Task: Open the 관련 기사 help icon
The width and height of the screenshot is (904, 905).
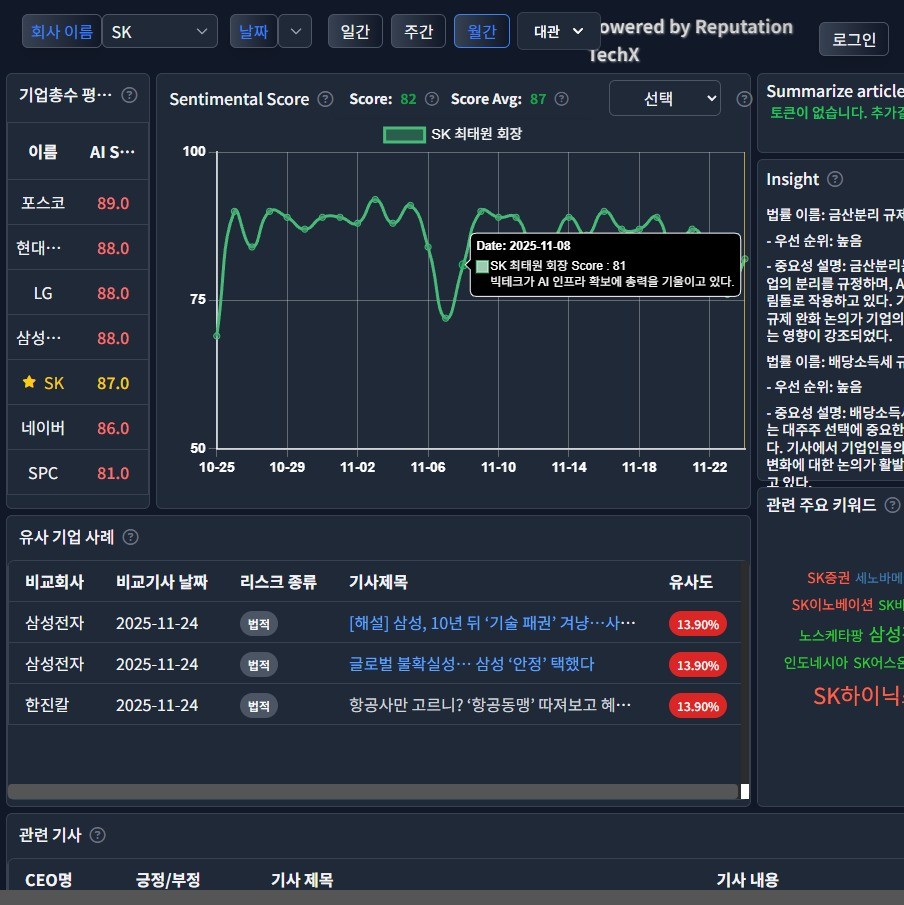Action: (96, 835)
